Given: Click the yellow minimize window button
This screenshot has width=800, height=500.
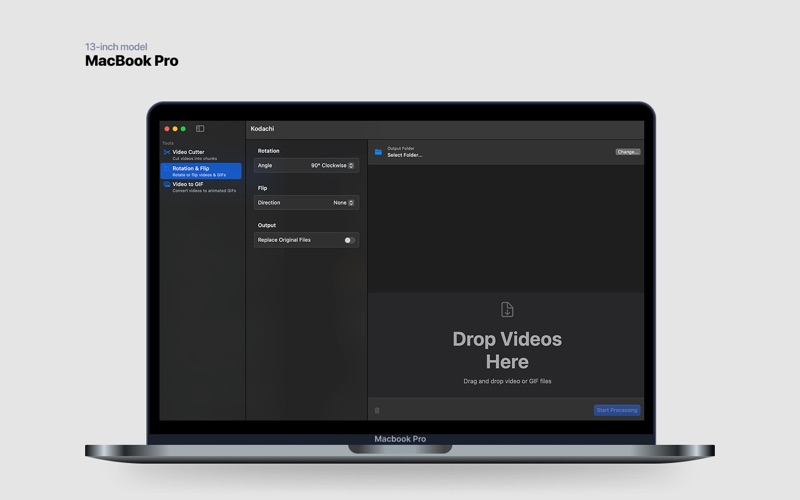Looking at the screenshot, I should [x=175, y=129].
